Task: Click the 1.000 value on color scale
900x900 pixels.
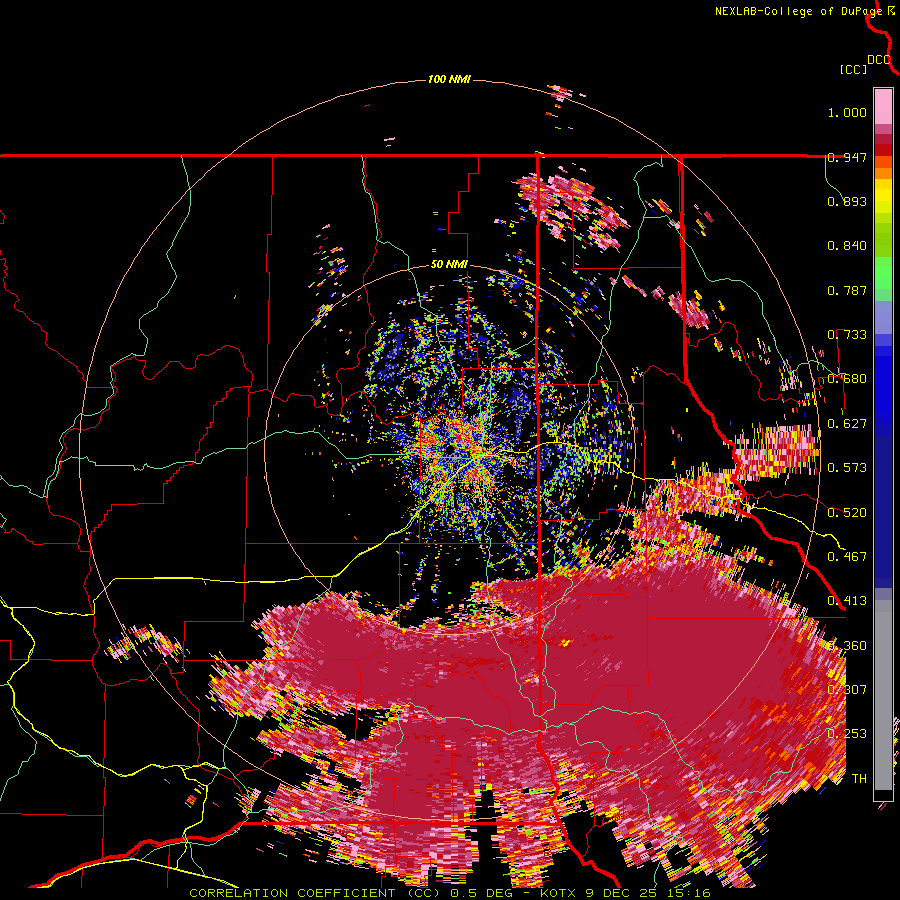Action: tap(847, 112)
